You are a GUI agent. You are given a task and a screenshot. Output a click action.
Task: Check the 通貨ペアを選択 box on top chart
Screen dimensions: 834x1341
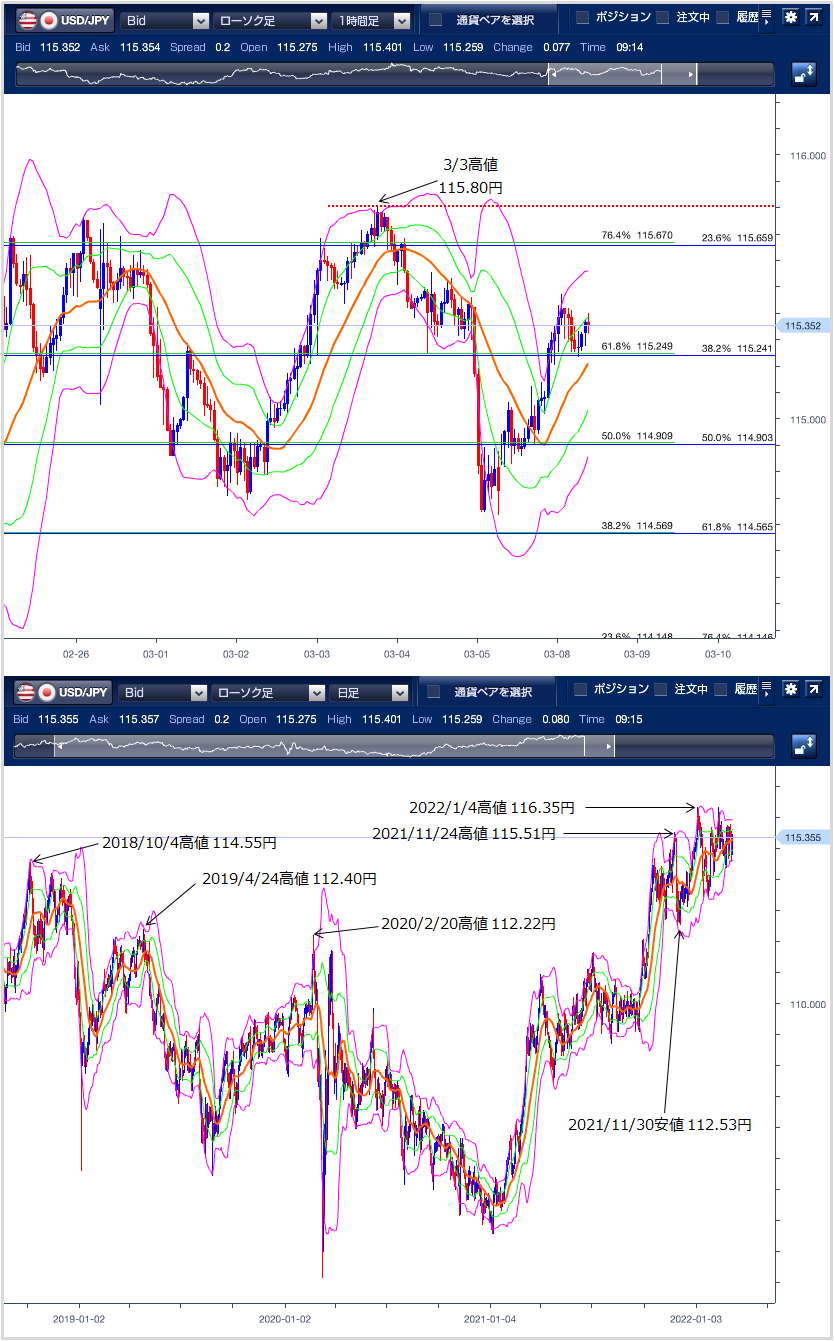[x=435, y=20]
